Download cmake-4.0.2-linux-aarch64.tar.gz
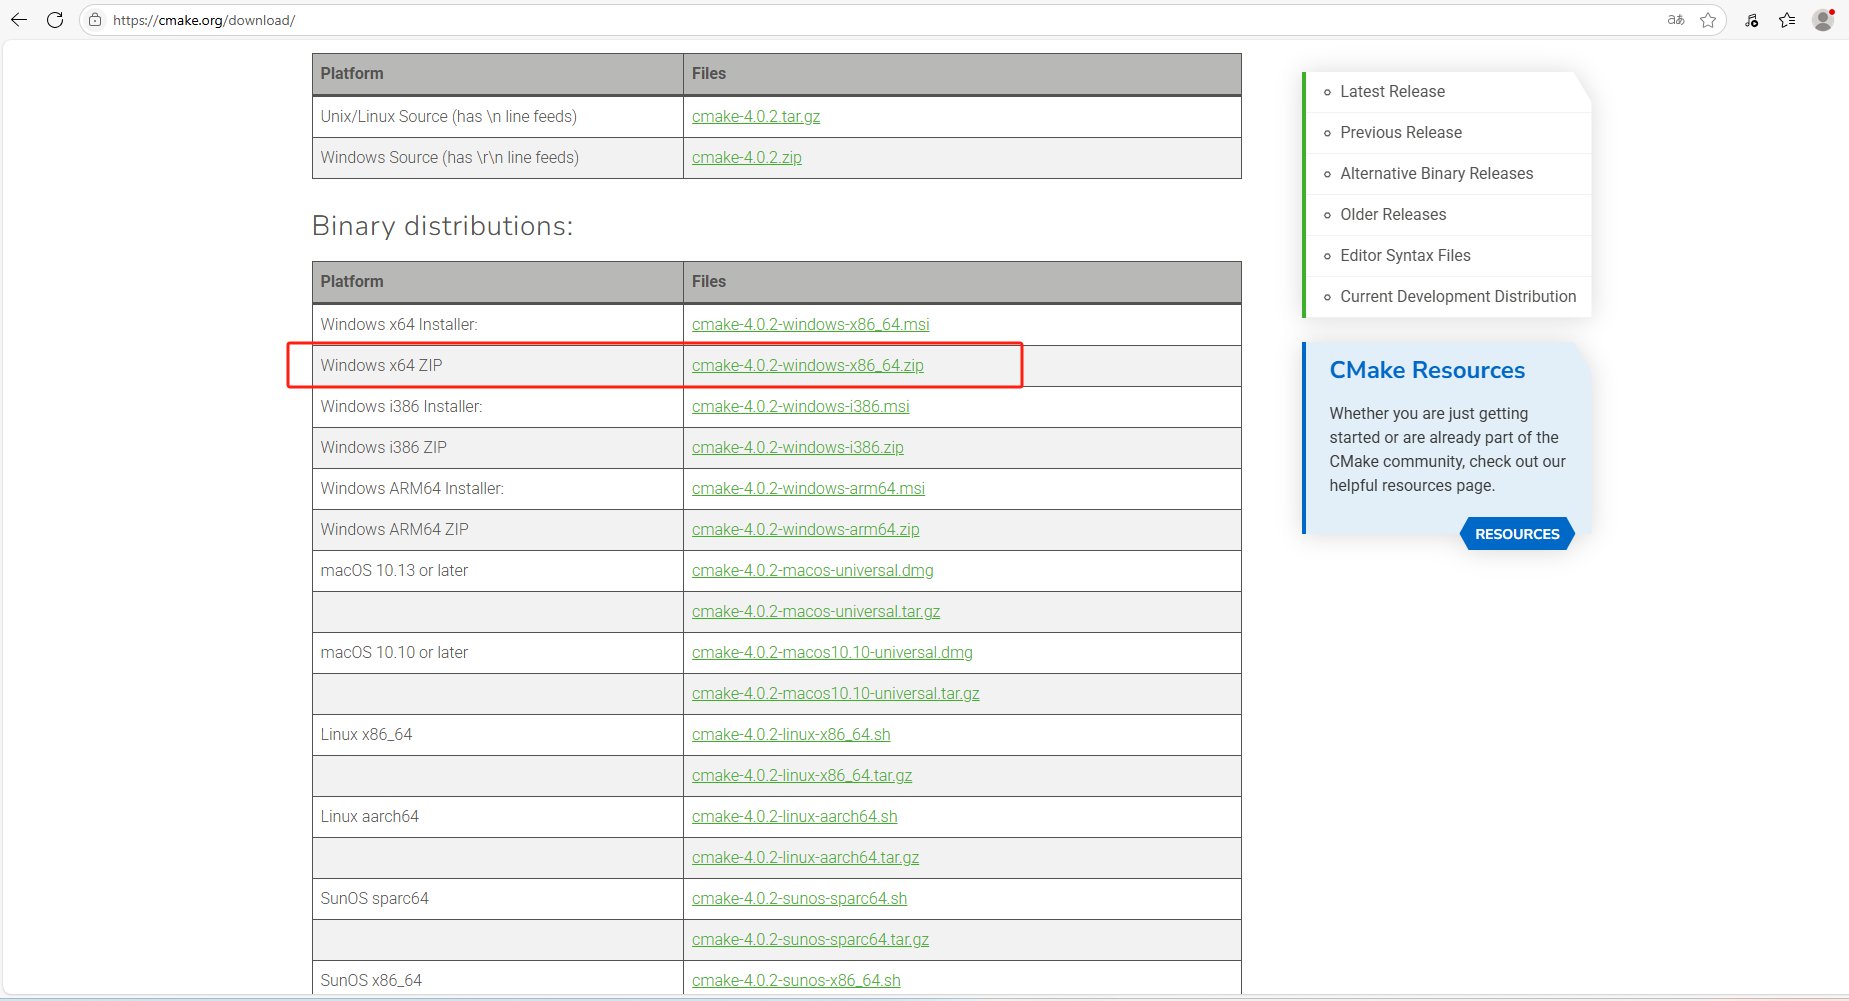 click(806, 857)
